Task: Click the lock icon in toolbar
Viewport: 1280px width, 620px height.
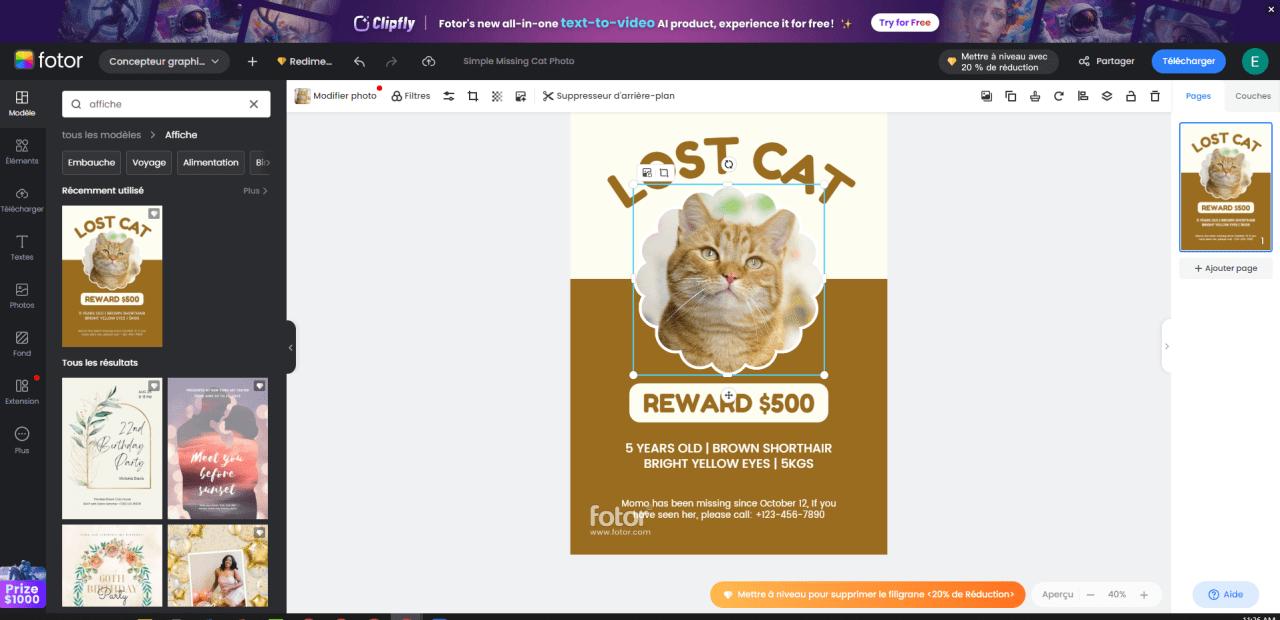Action: click(x=1131, y=96)
